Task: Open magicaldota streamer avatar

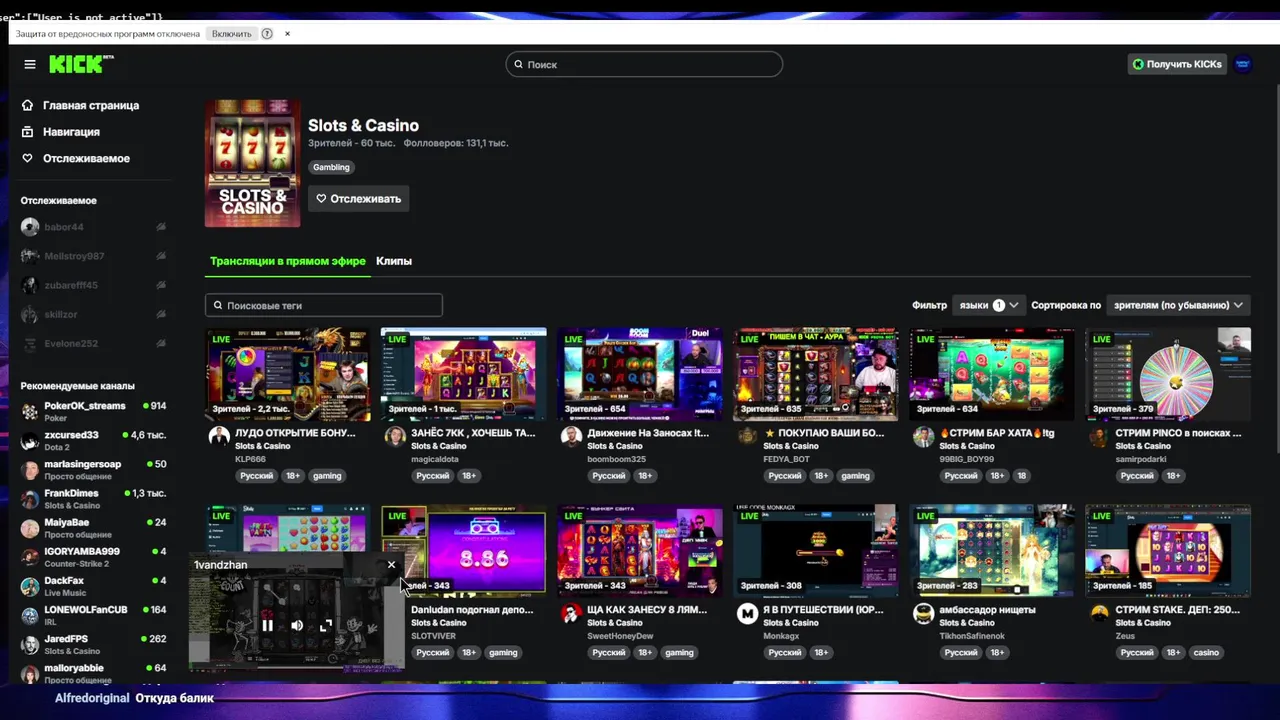Action: pyautogui.click(x=395, y=437)
